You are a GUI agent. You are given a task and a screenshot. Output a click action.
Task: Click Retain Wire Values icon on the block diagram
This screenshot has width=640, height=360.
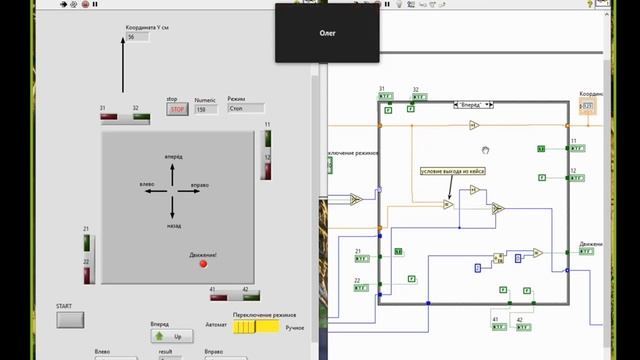(x=411, y=4)
